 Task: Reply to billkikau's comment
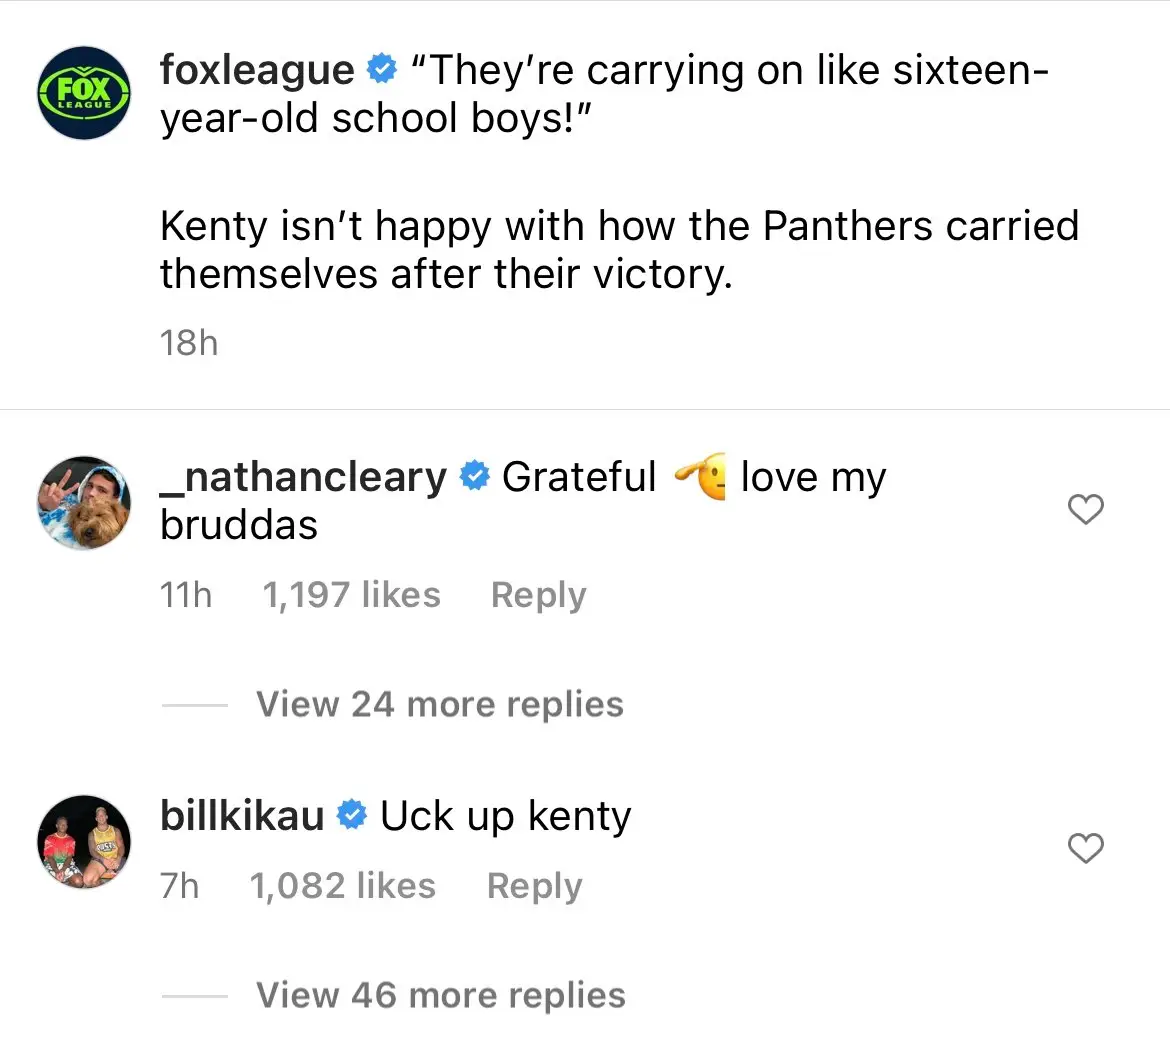tap(534, 886)
